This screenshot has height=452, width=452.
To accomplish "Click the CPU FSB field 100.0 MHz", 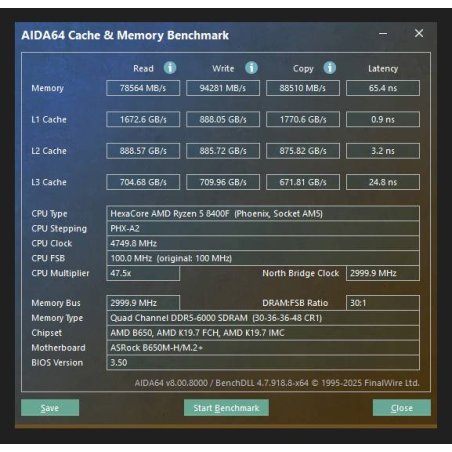I will click(x=263, y=258).
